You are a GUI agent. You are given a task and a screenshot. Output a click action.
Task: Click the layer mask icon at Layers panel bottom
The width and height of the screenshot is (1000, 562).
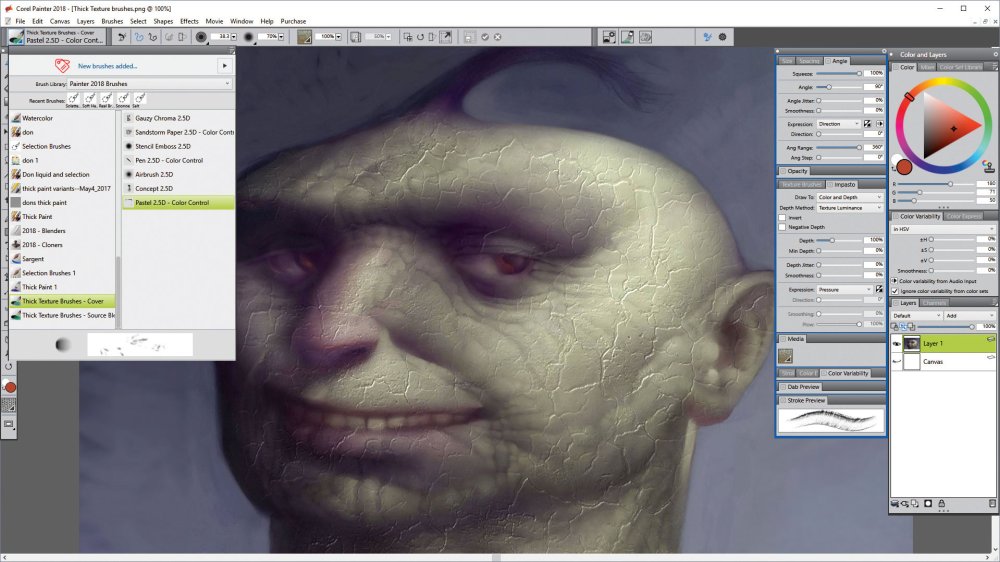pos(929,503)
